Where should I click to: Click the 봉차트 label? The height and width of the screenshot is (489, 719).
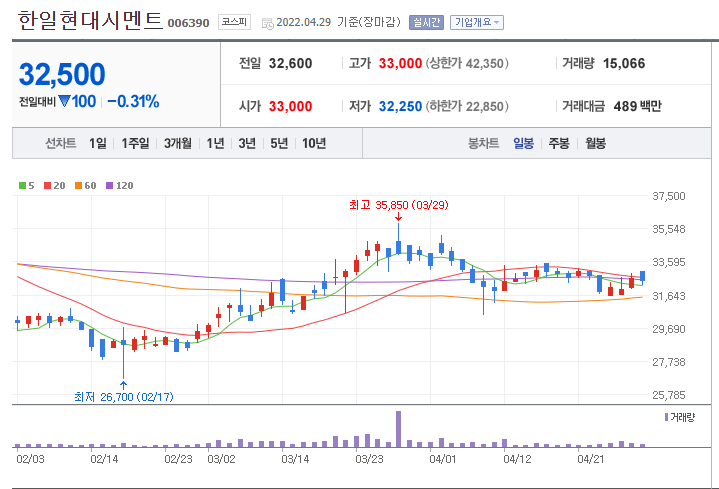click(483, 144)
